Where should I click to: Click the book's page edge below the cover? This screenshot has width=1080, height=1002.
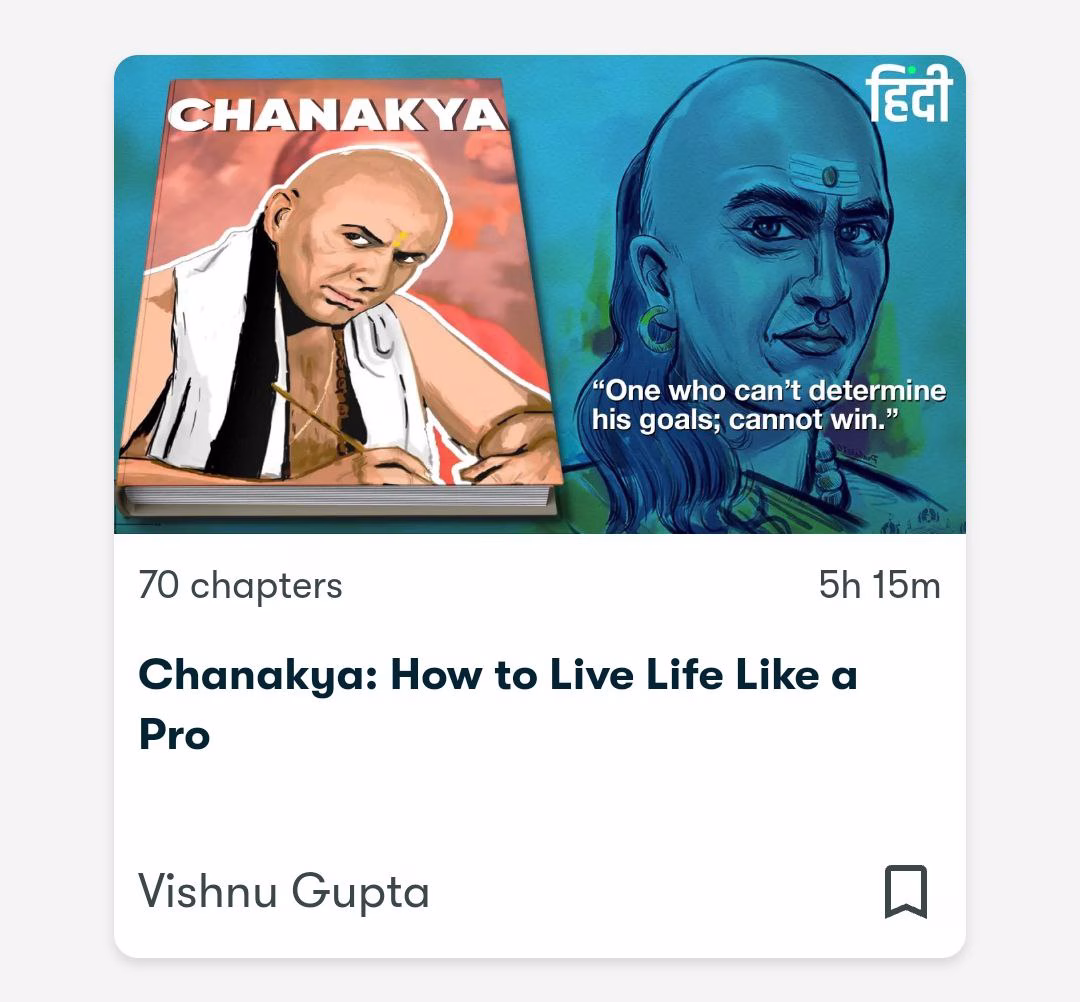coord(338,500)
